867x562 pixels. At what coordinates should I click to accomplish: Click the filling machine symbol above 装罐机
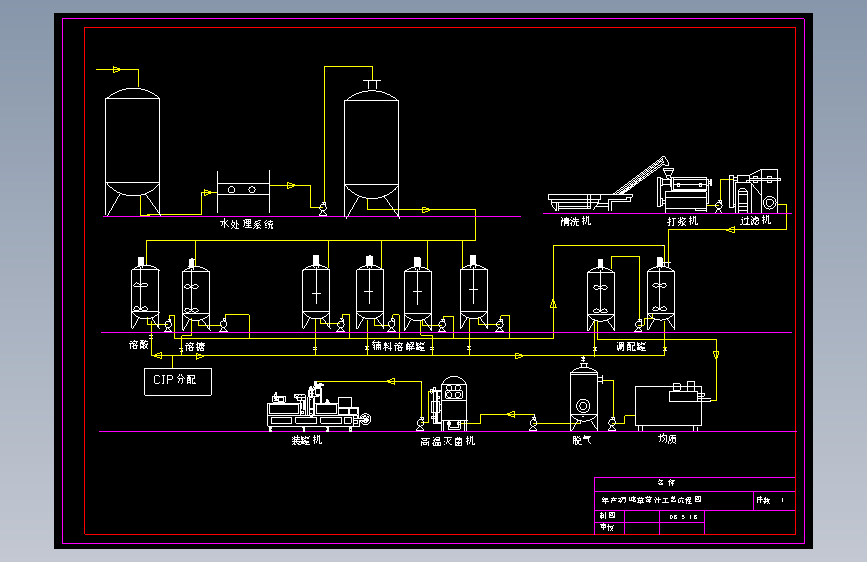[319, 407]
